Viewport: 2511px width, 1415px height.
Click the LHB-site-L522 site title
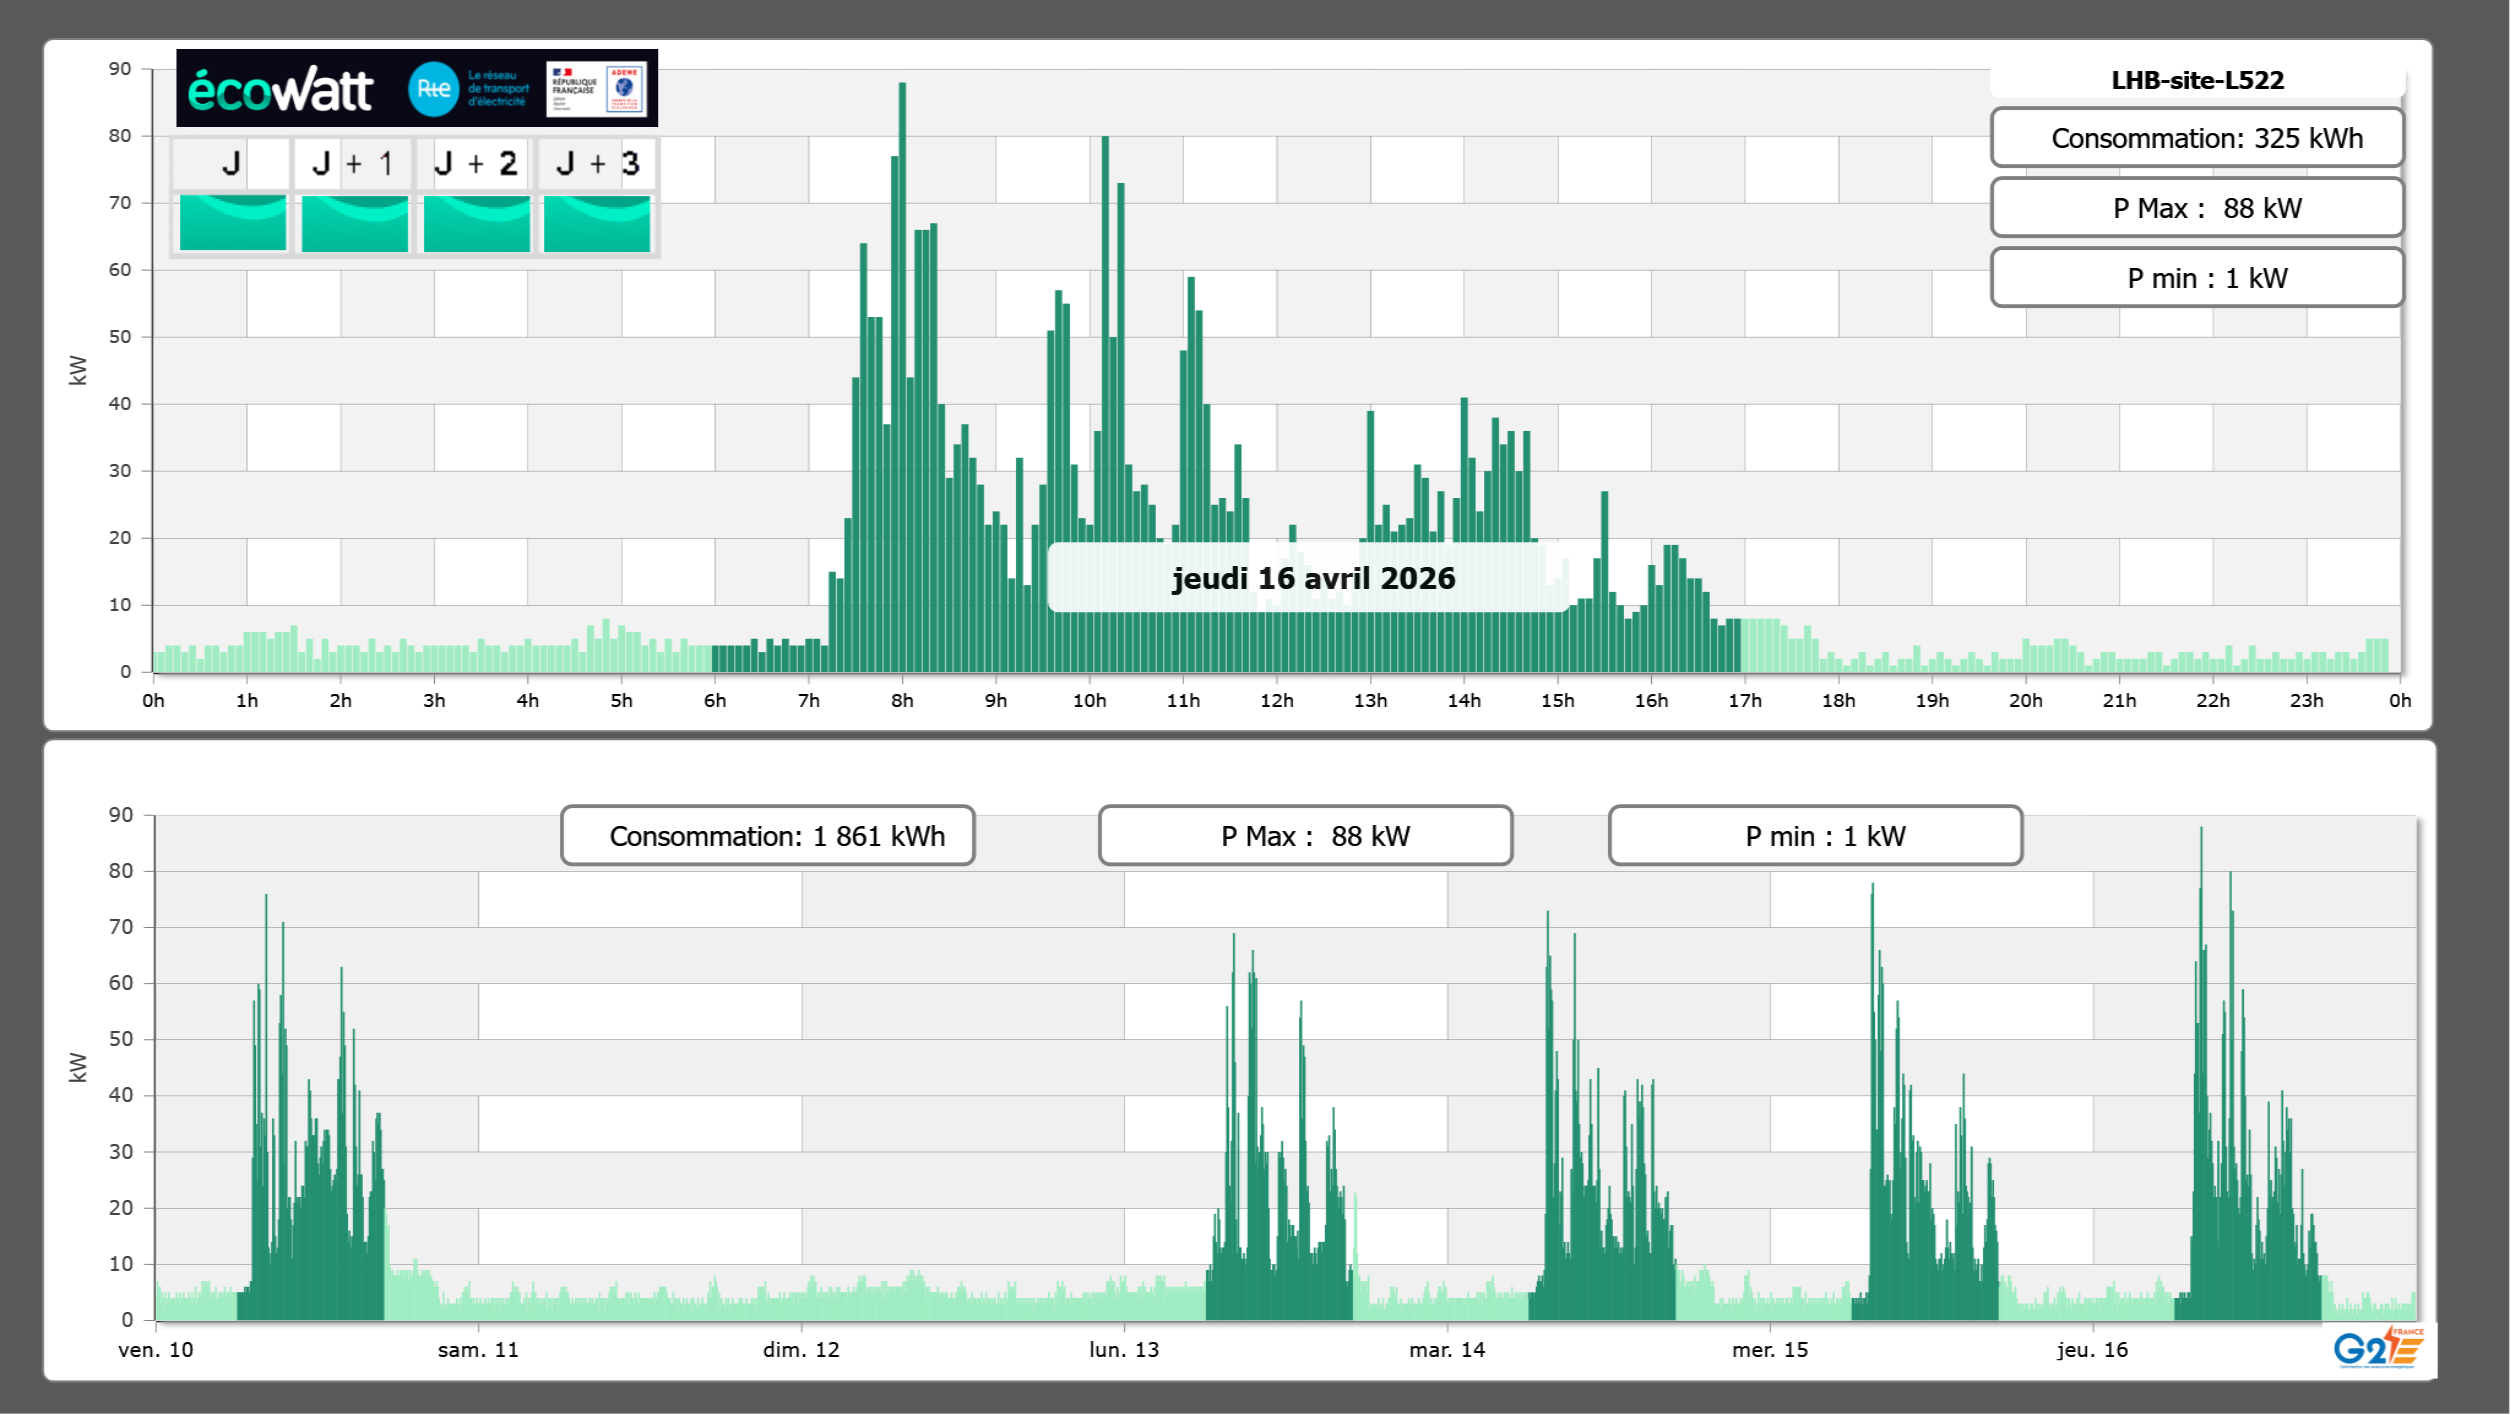2197,80
